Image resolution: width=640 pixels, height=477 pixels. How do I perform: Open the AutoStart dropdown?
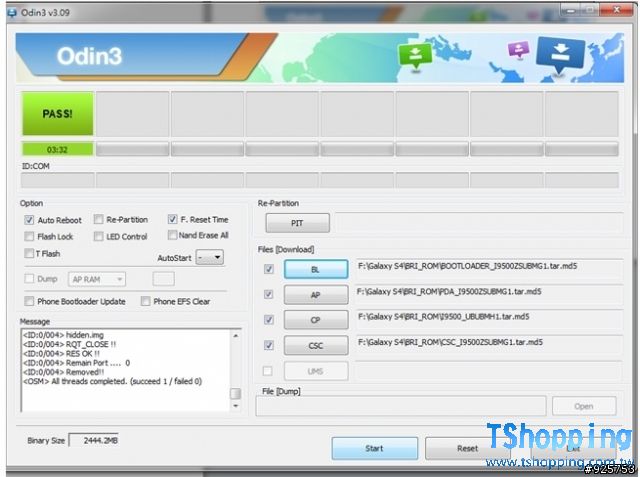coord(209,257)
